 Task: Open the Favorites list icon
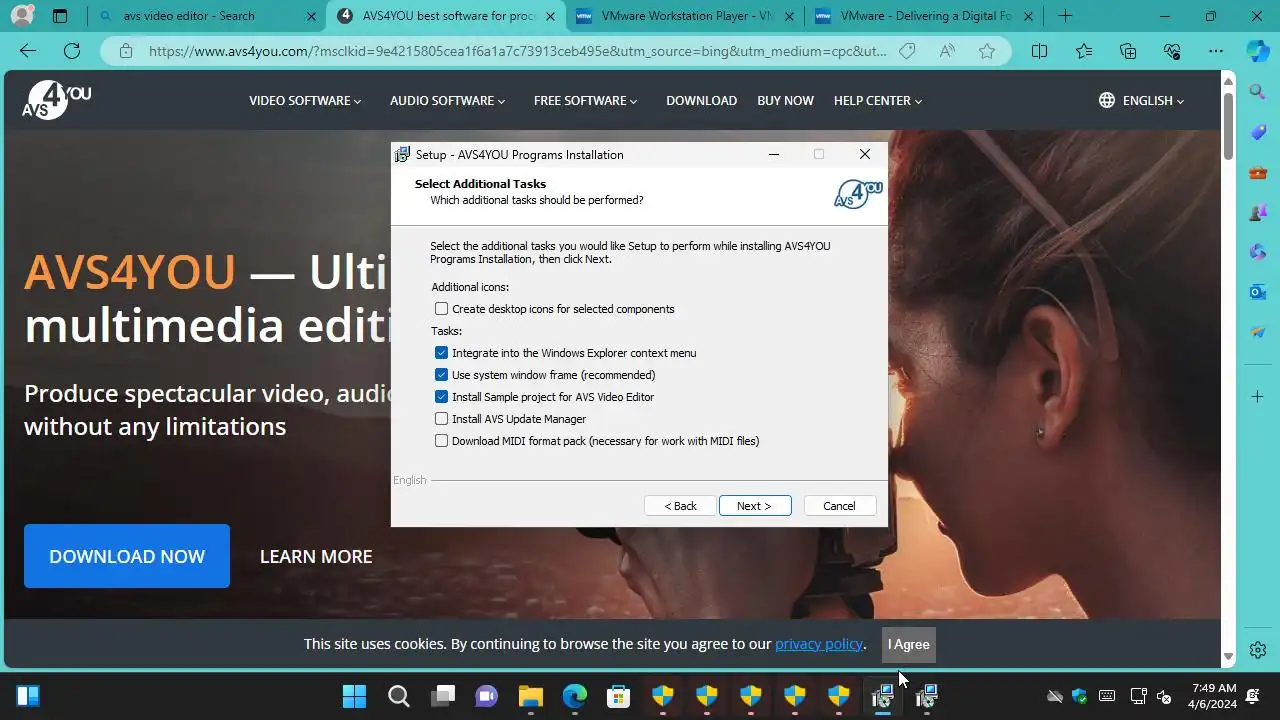click(x=1084, y=51)
